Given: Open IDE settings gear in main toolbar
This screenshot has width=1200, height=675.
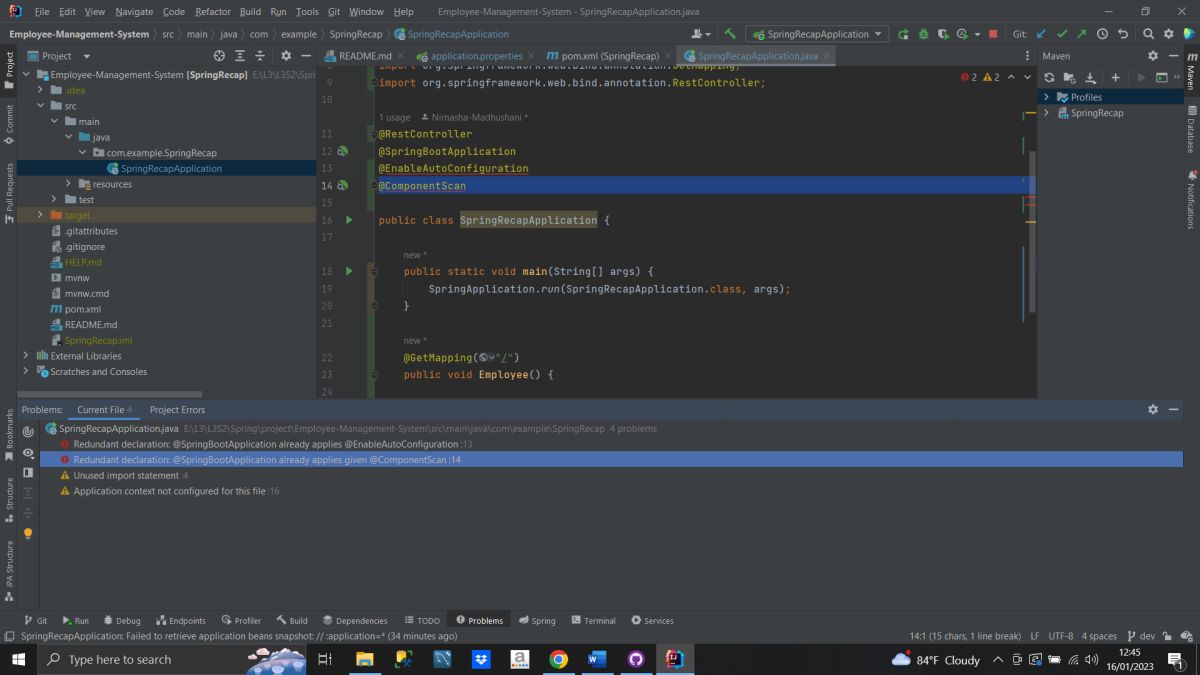Looking at the screenshot, I should 1168,34.
